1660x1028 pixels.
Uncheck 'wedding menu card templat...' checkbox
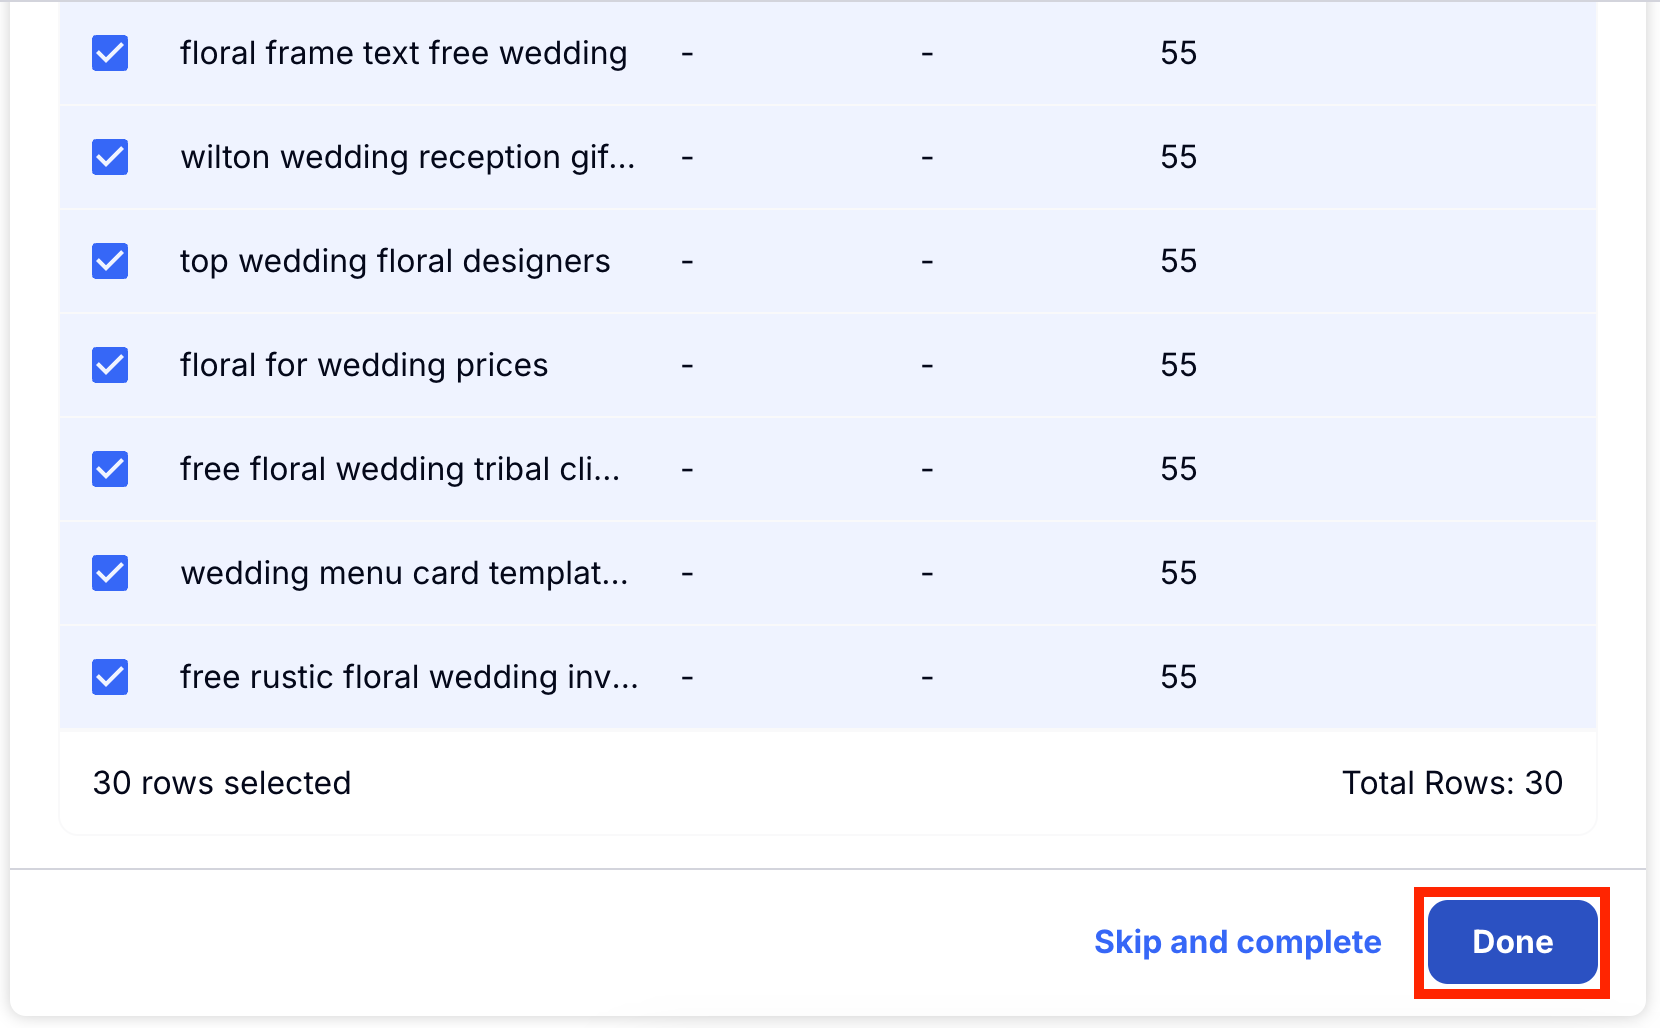pyautogui.click(x=110, y=573)
